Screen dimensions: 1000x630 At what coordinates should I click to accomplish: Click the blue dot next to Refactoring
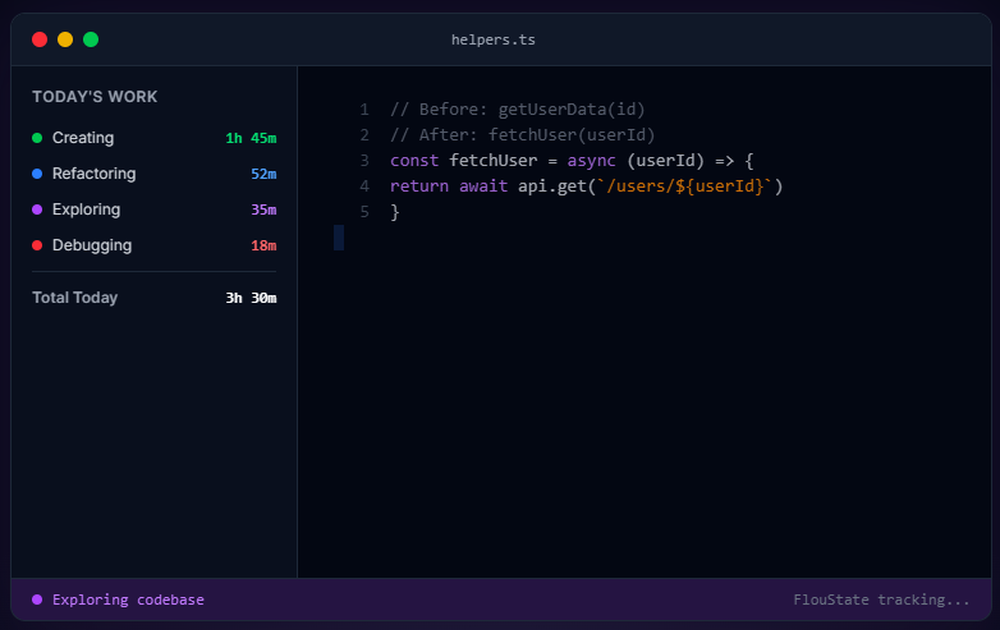[39, 174]
